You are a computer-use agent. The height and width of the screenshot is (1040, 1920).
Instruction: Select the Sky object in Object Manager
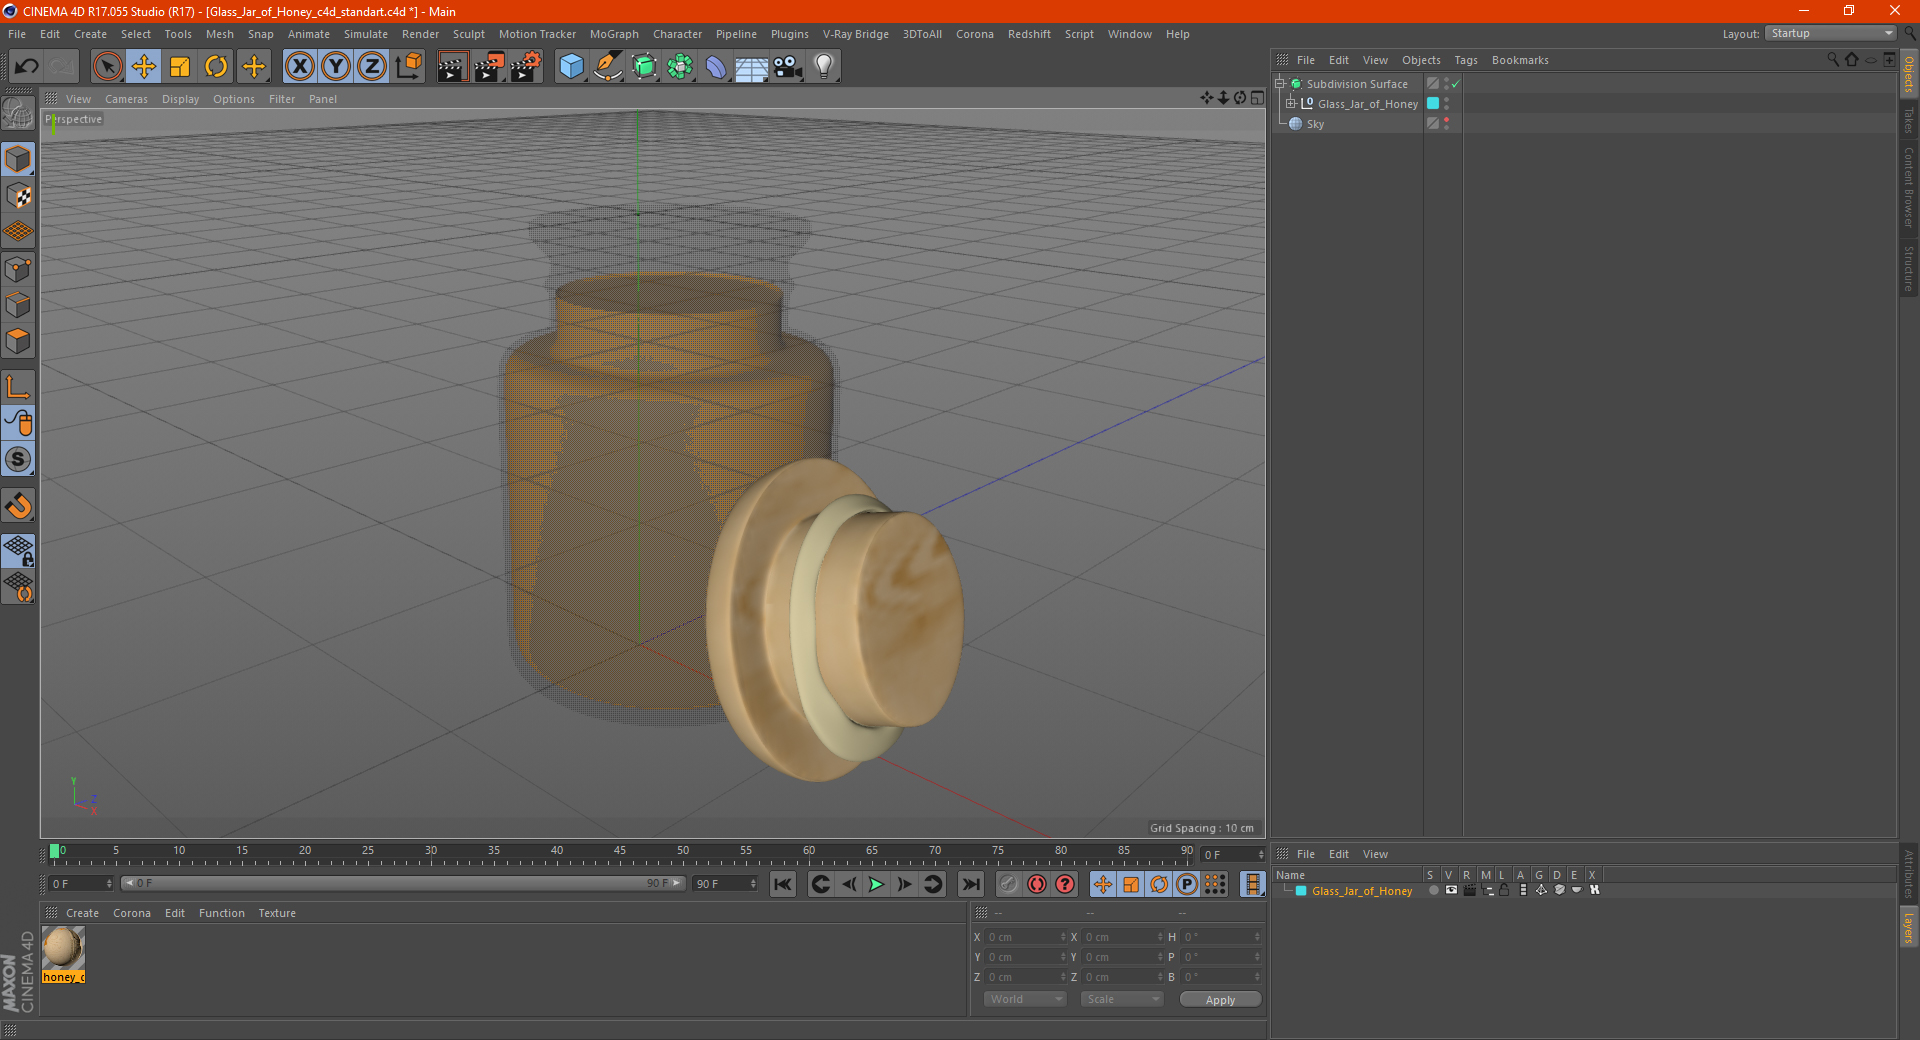coord(1315,124)
